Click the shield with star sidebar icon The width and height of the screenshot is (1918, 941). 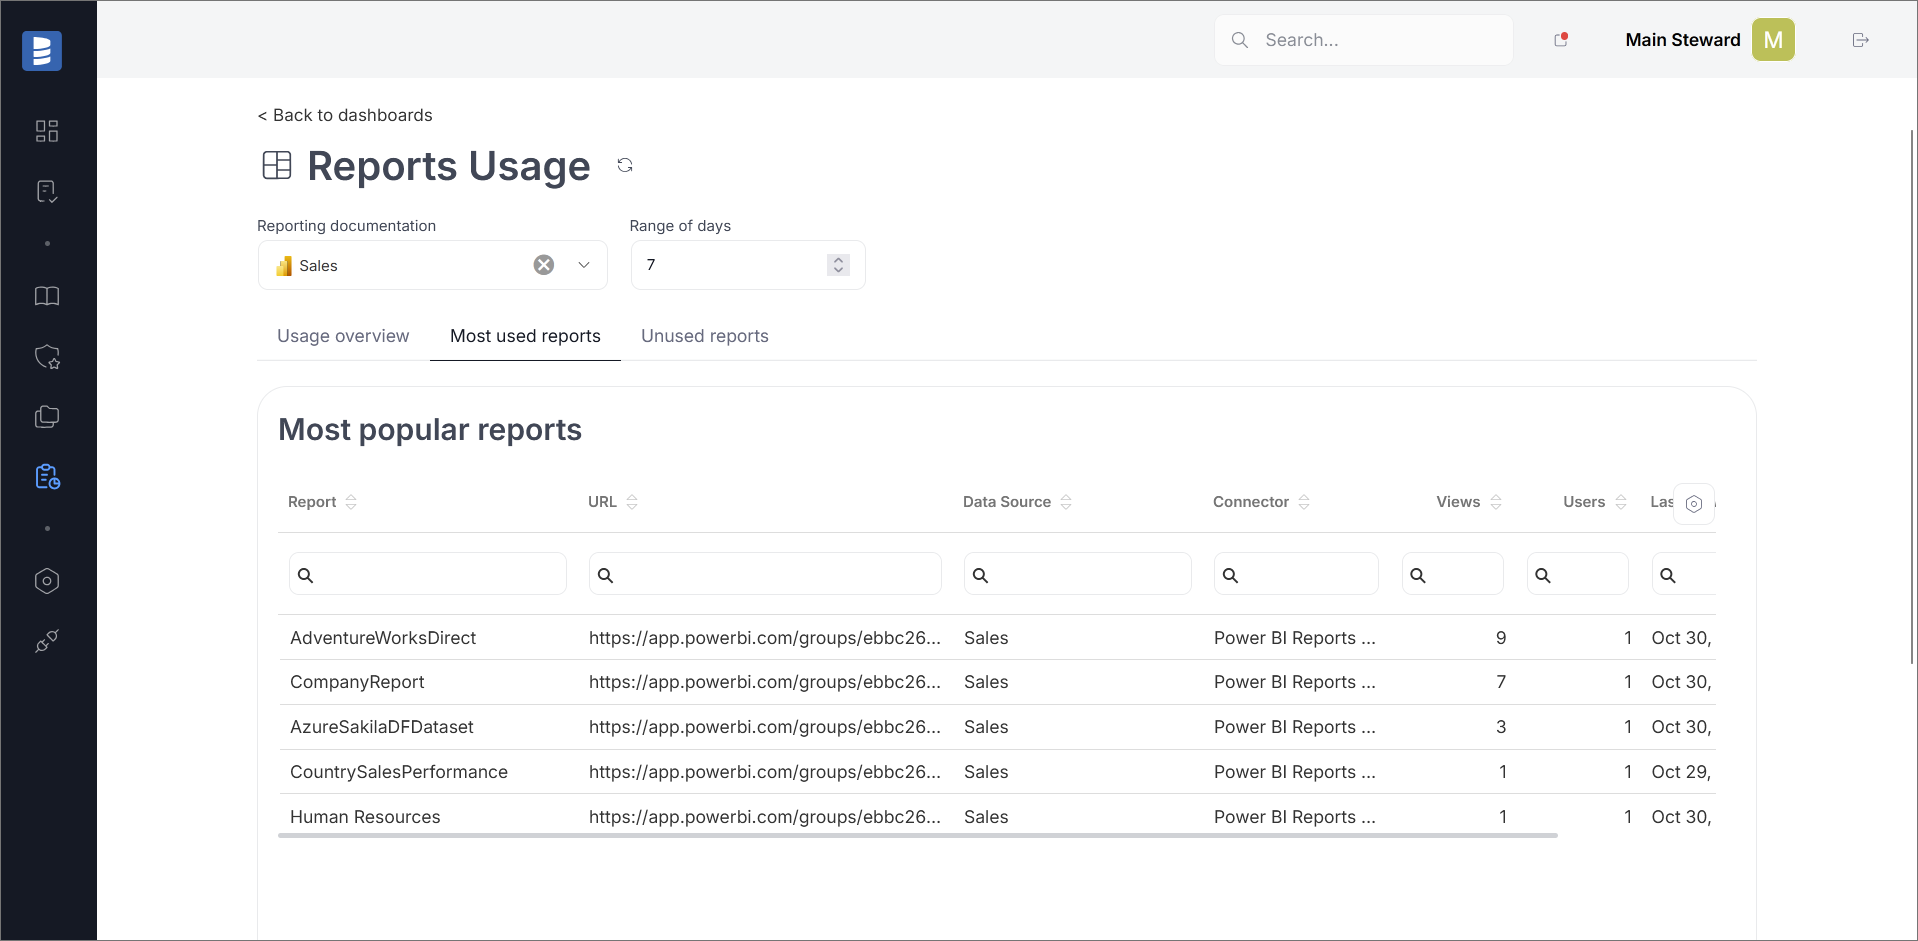pos(47,357)
